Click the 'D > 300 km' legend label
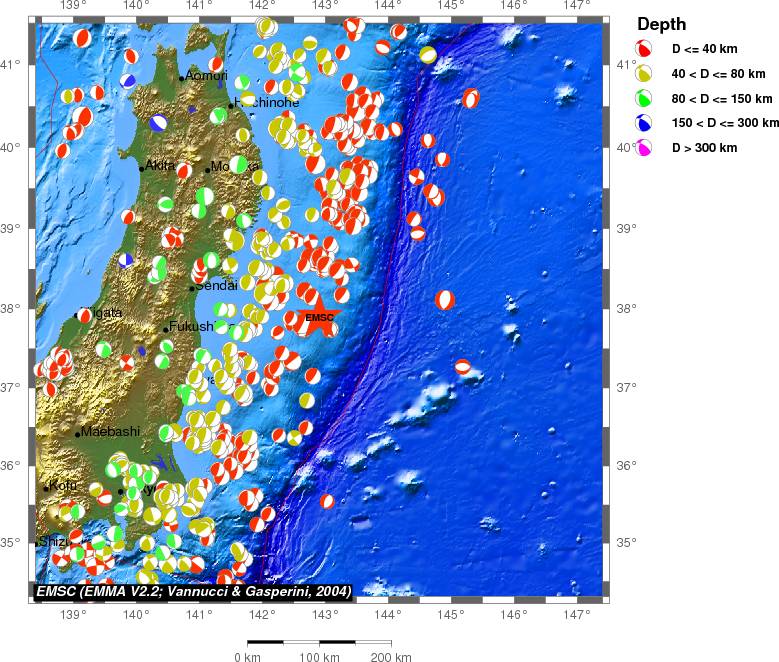Image resolution: width=779 pixels, height=662 pixels. (x=705, y=148)
